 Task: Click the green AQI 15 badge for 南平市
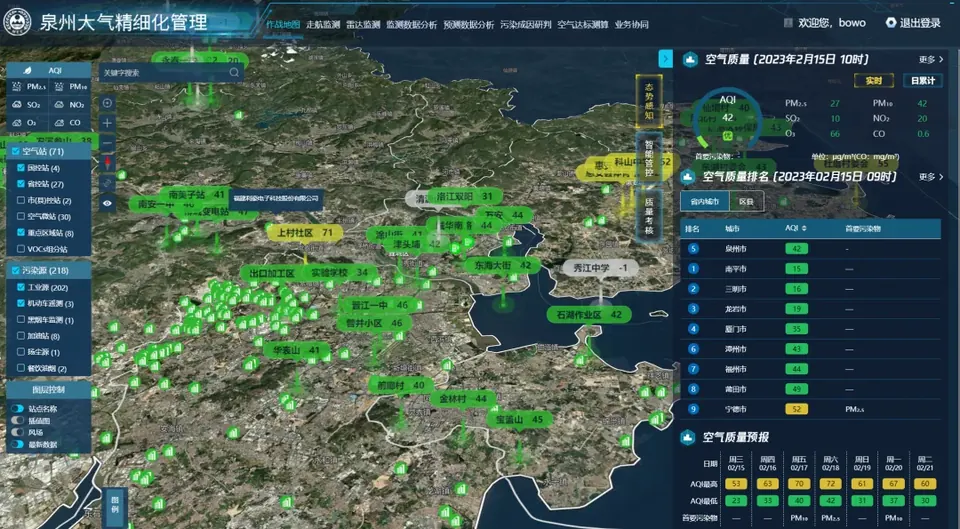797,268
